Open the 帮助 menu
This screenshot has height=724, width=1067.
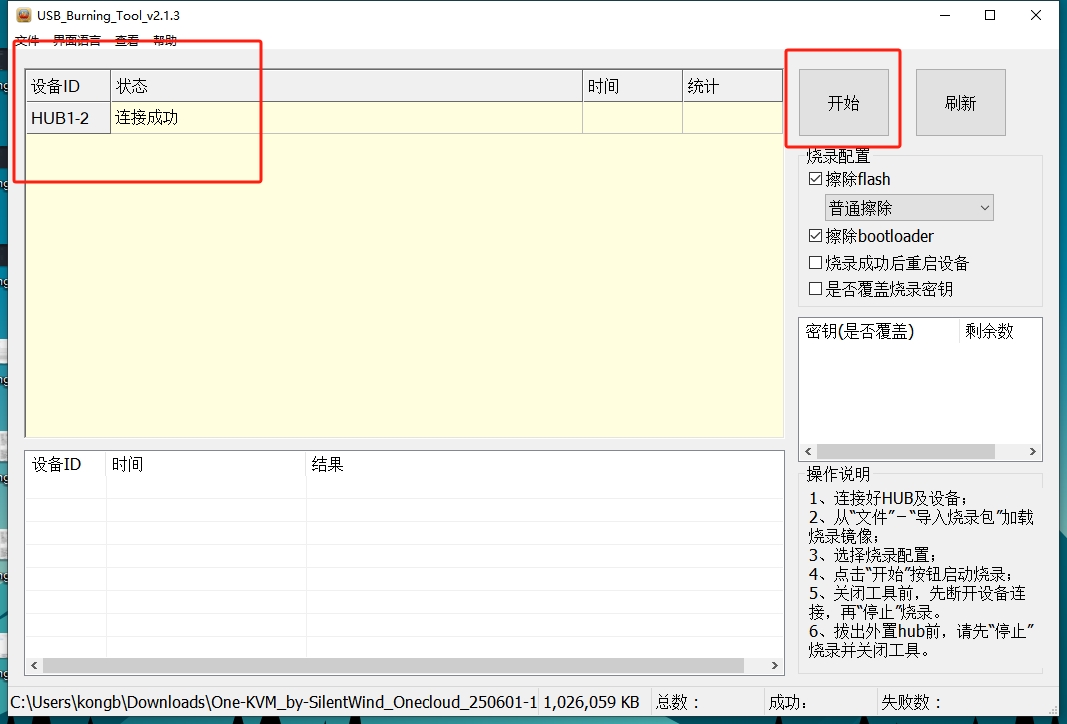(165, 40)
